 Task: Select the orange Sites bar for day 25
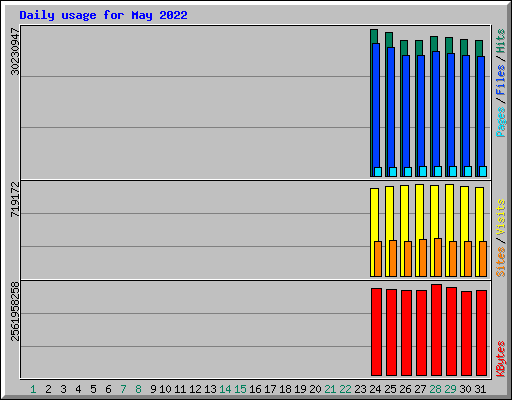[x=393, y=258]
